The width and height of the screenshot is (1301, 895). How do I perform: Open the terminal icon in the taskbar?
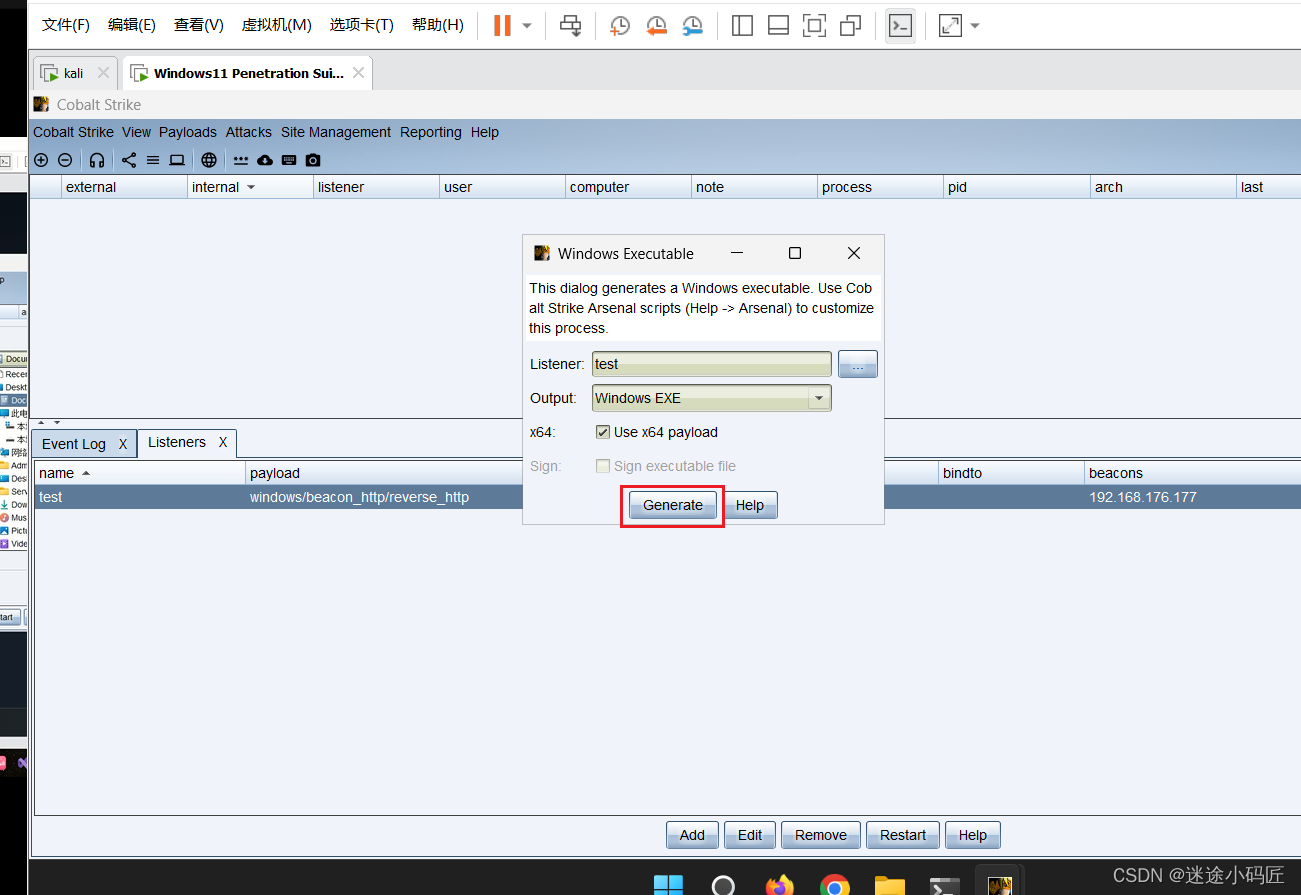point(945,885)
